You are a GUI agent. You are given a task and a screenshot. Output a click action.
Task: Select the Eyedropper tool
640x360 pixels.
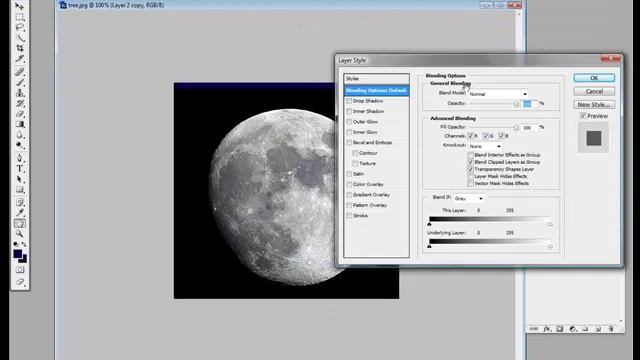20,213
